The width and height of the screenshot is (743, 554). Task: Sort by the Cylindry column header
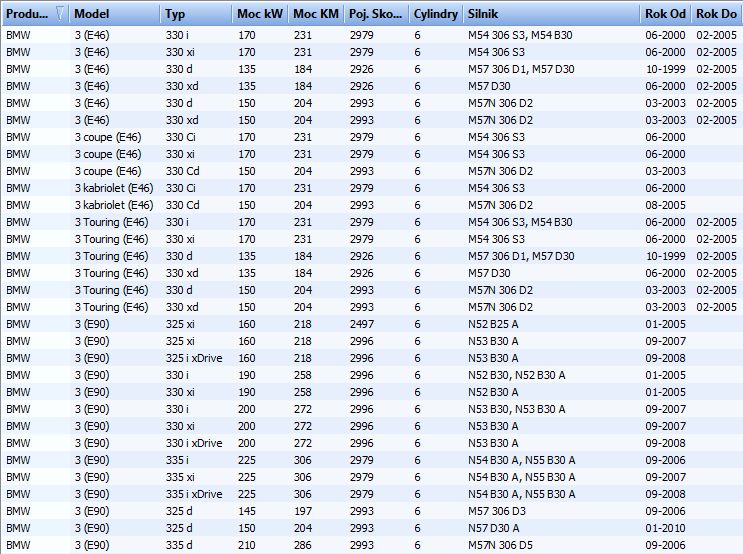coord(435,14)
